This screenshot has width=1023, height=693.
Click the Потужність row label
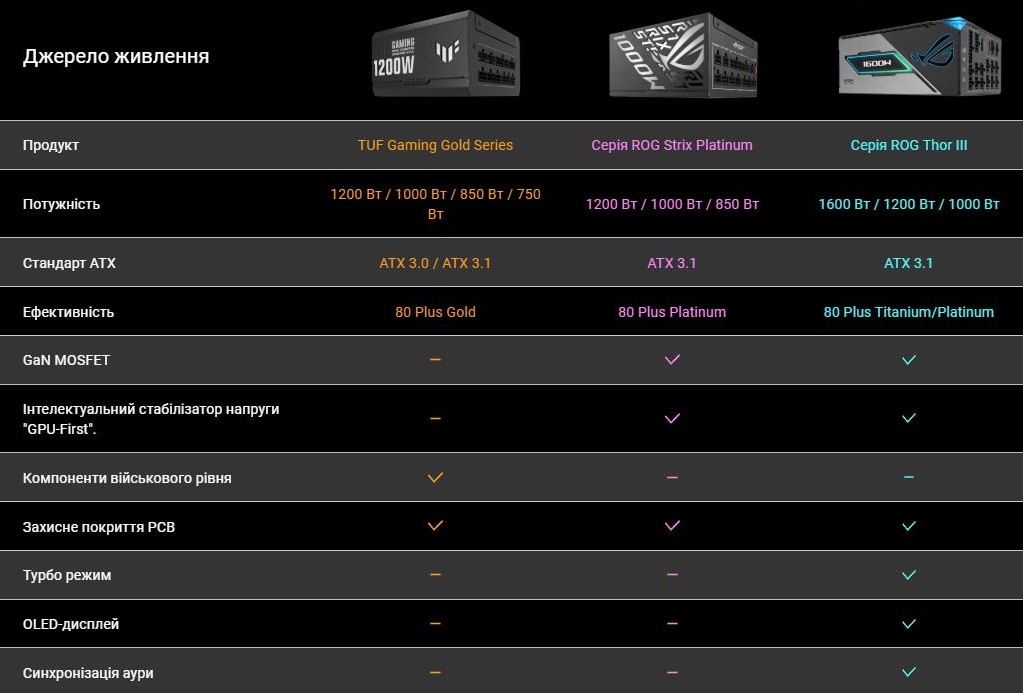point(61,204)
